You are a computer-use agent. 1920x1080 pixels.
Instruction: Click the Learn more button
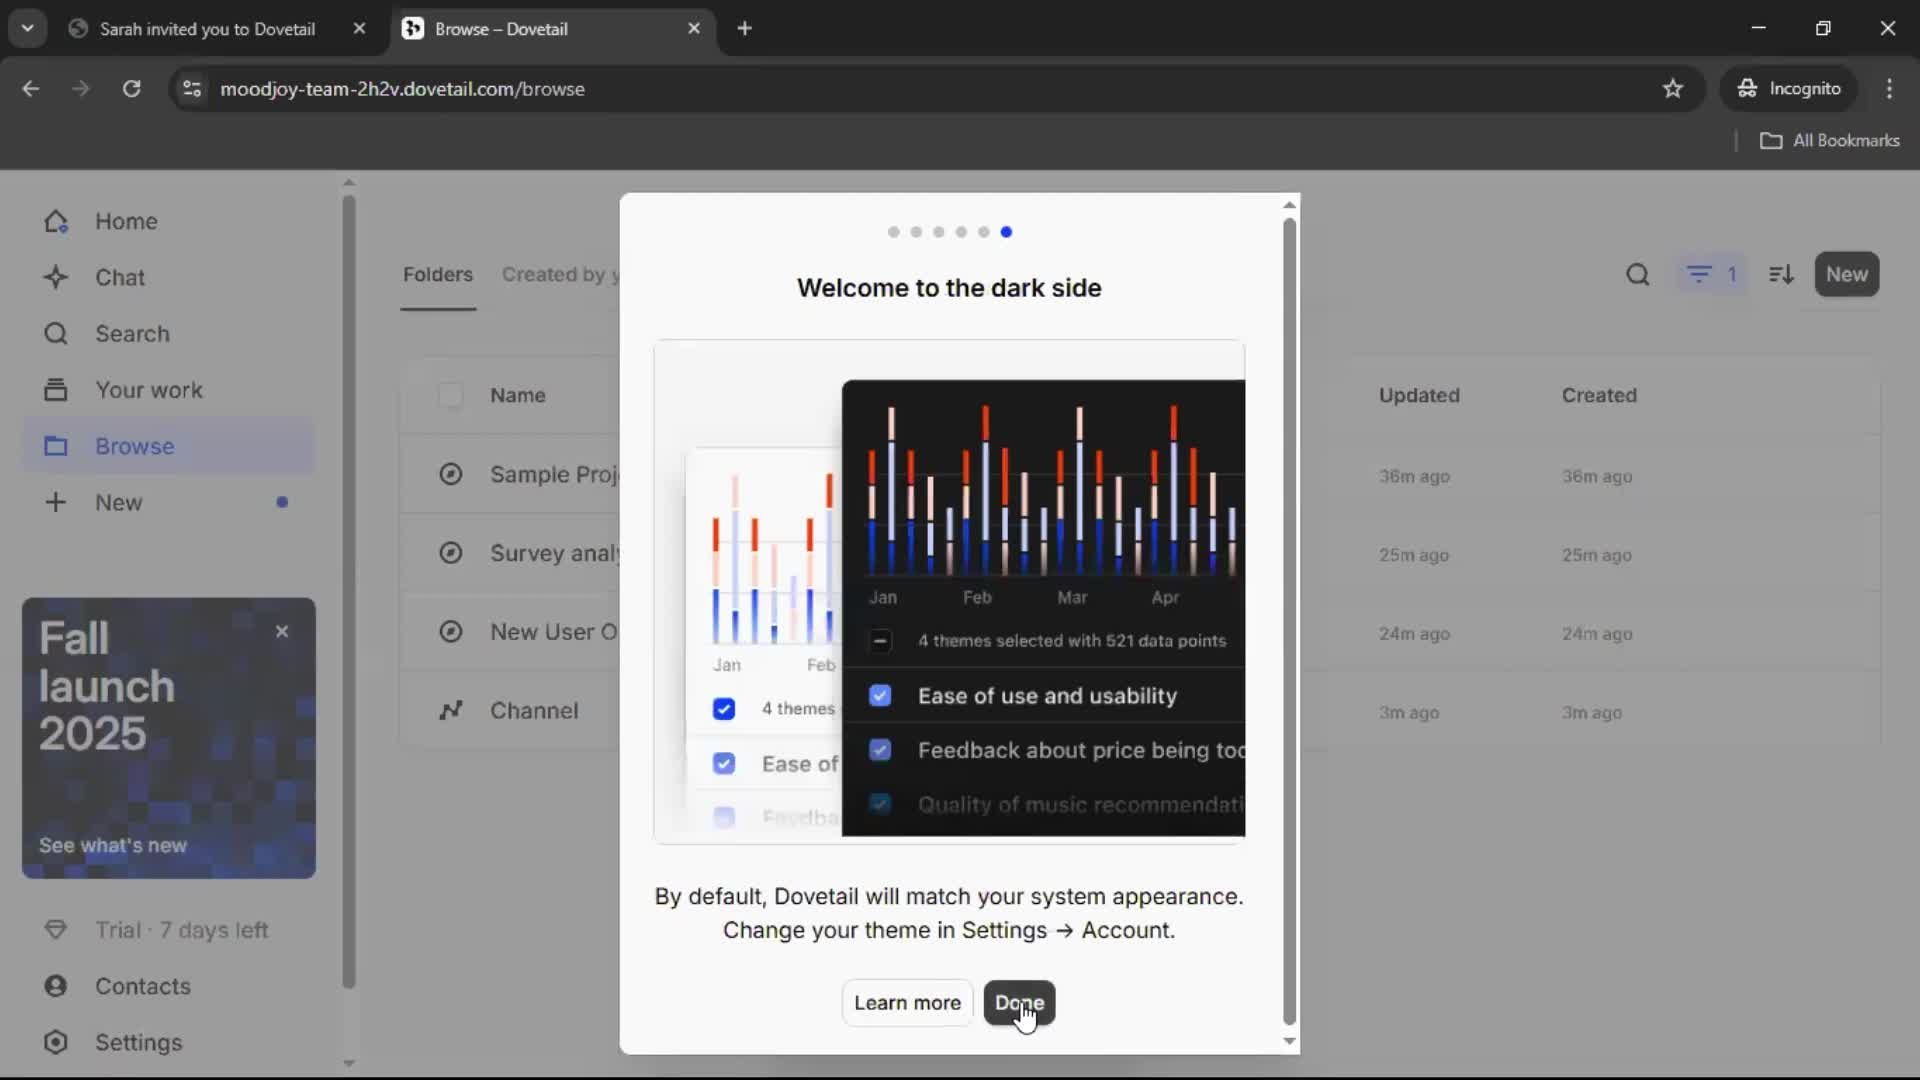[x=907, y=1003]
